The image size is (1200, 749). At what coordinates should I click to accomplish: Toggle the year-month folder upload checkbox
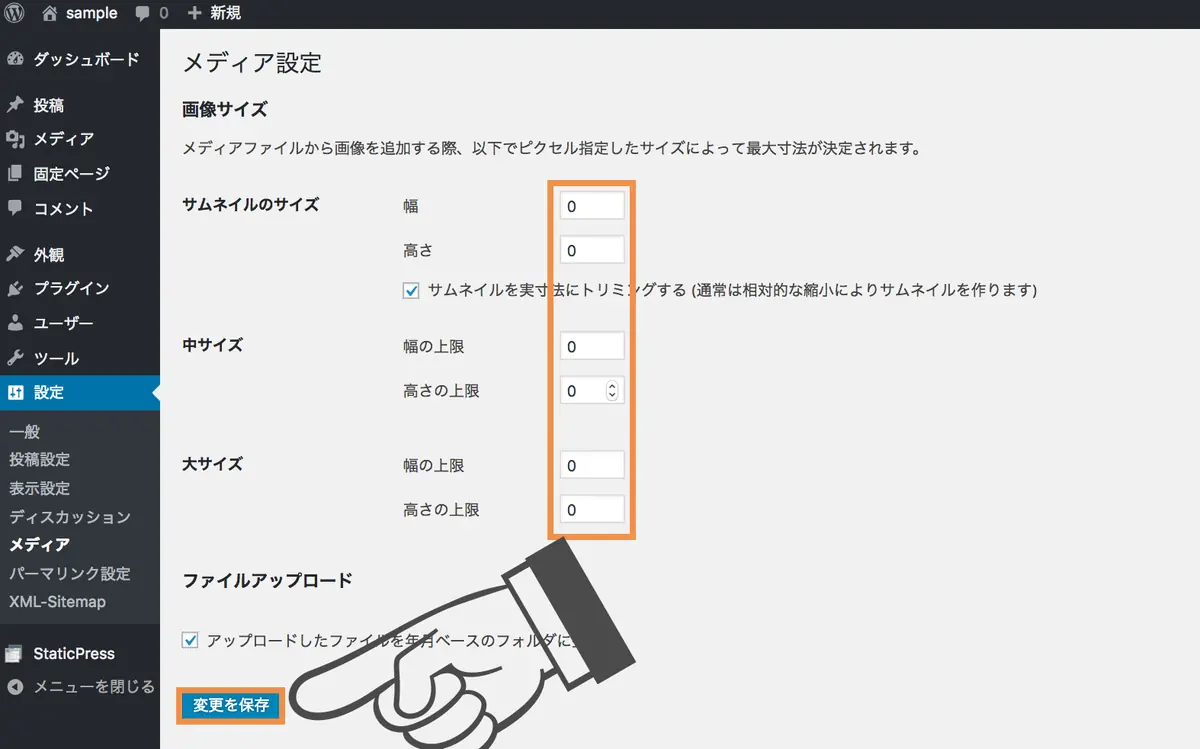[x=191, y=639]
